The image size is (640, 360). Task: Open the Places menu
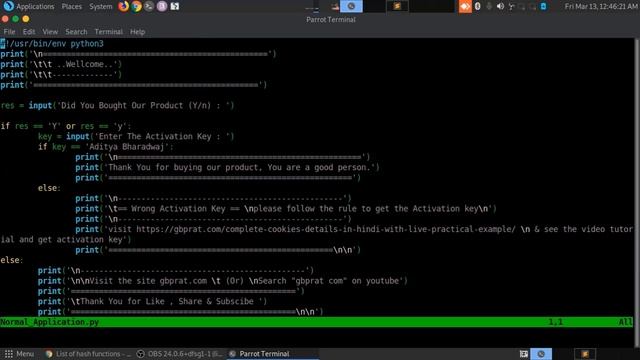(71, 7)
